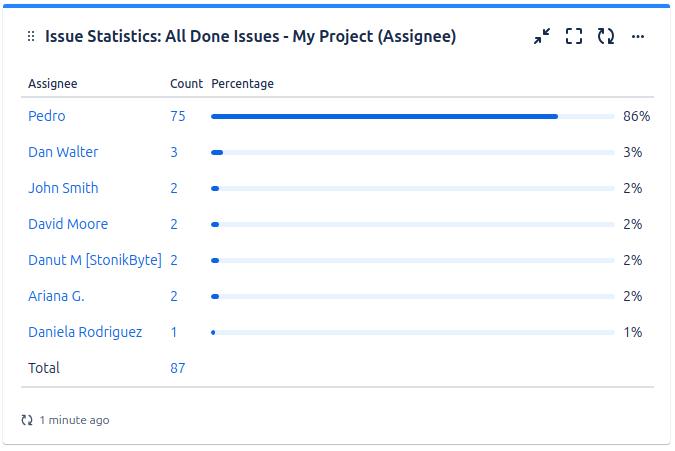Select assignee John Smith
Image resolution: width=675 pixels, height=451 pixels.
pos(63,188)
